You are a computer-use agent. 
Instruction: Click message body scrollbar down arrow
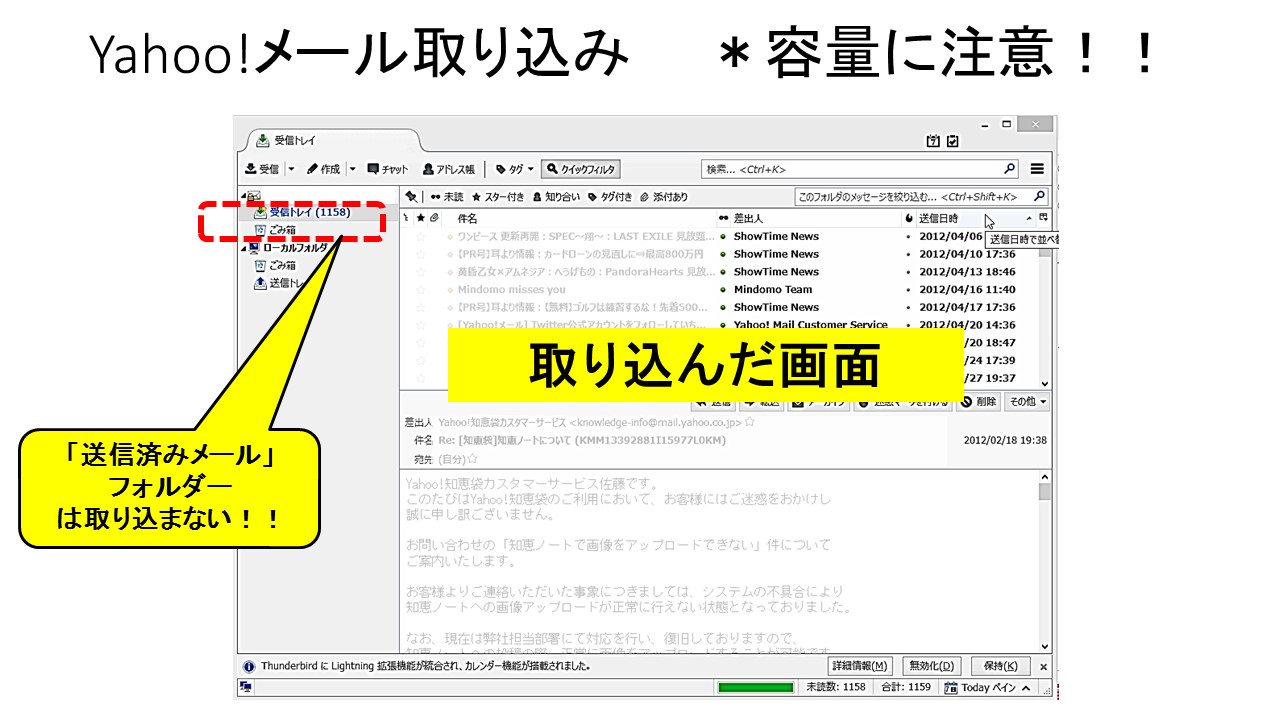tap(1045, 647)
